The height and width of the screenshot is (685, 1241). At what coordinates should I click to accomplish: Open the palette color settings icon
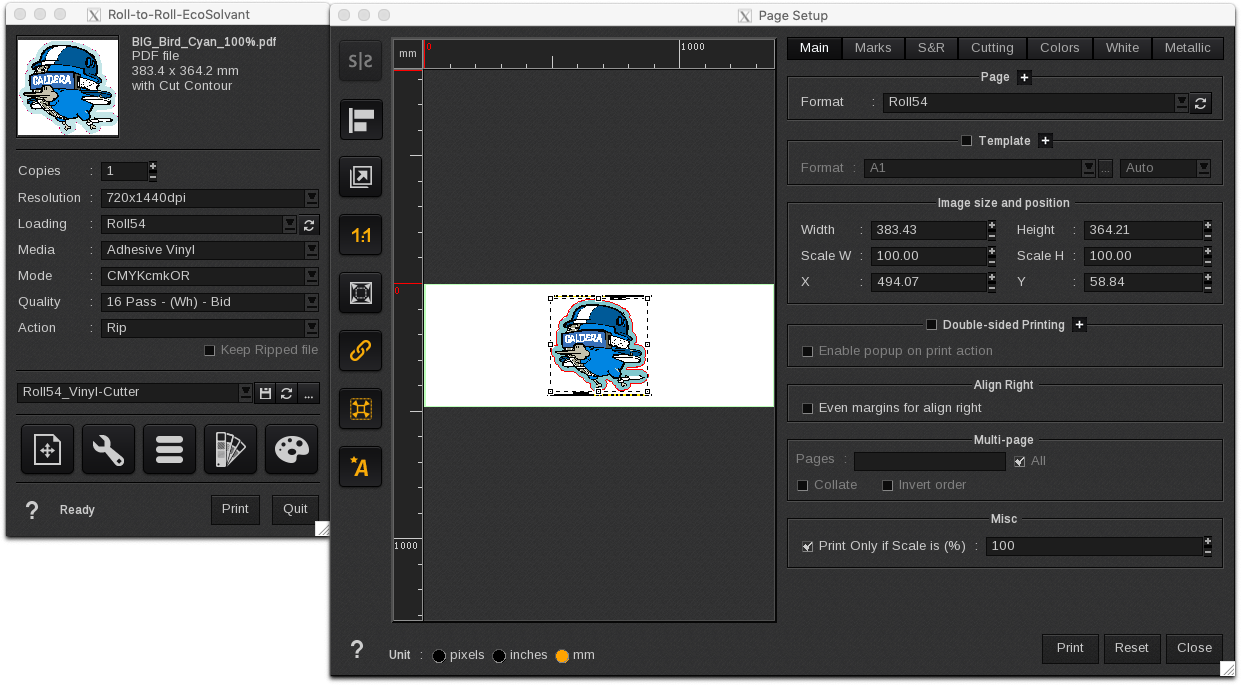tap(291, 449)
